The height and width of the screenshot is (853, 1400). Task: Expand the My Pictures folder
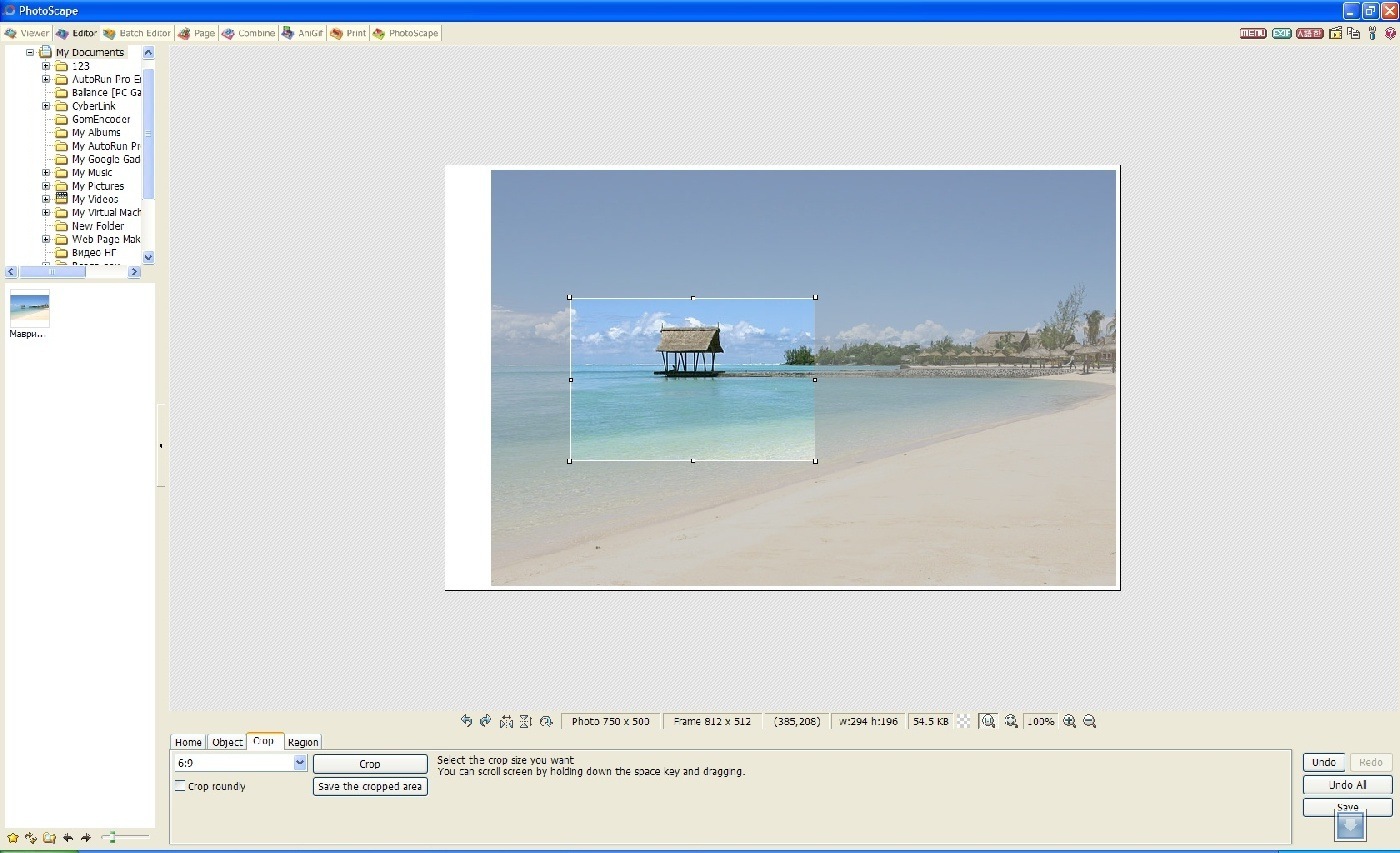pos(46,186)
